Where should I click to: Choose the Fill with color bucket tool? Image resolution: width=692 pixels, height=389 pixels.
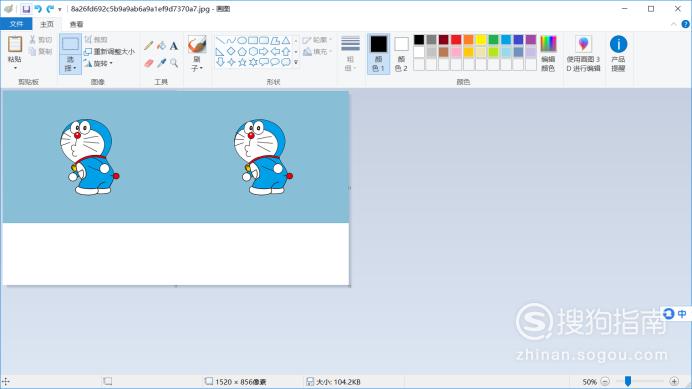pos(162,45)
